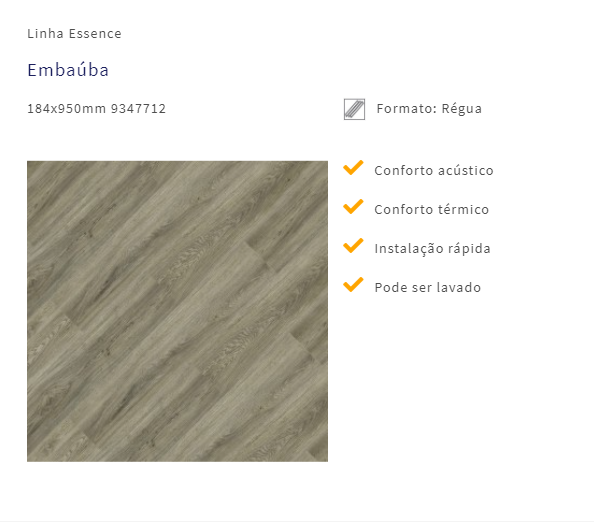
Task: Click the Linha Essence label
Action: pos(74,34)
